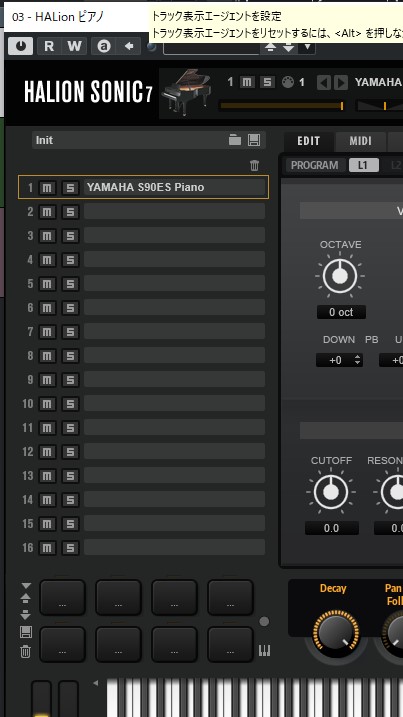Click the grand piano program image

pos(186,91)
